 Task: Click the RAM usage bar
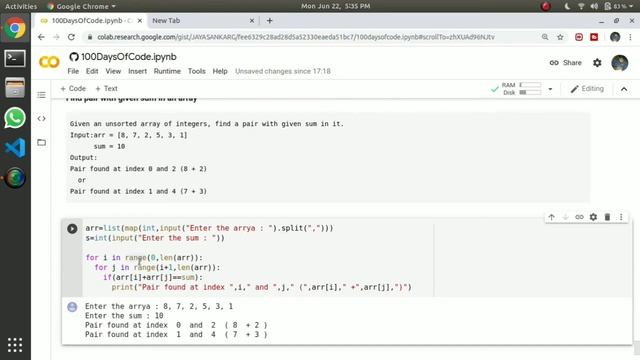click(x=530, y=85)
